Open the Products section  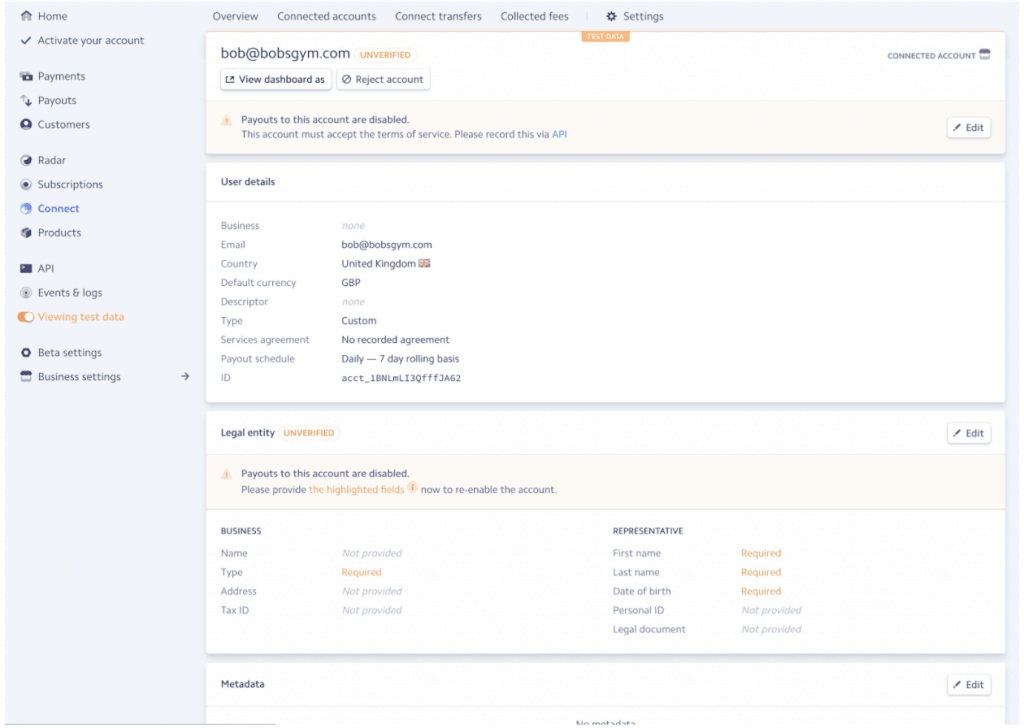[60, 232]
